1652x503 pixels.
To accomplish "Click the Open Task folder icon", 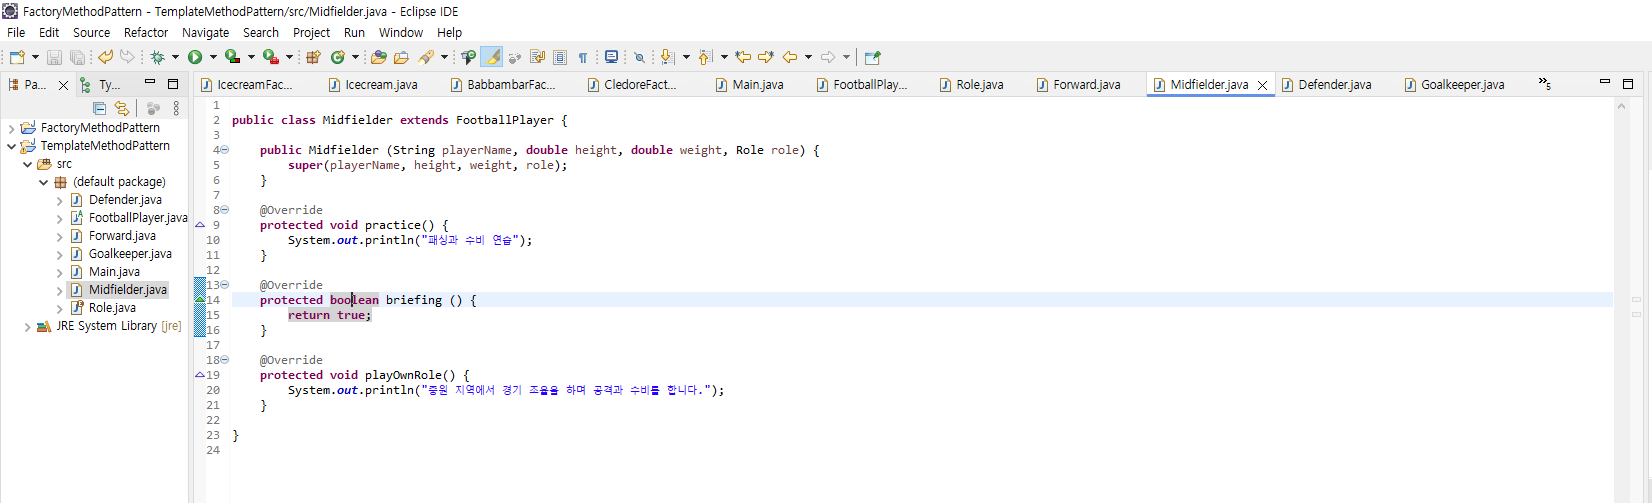I will [x=401, y=57].
